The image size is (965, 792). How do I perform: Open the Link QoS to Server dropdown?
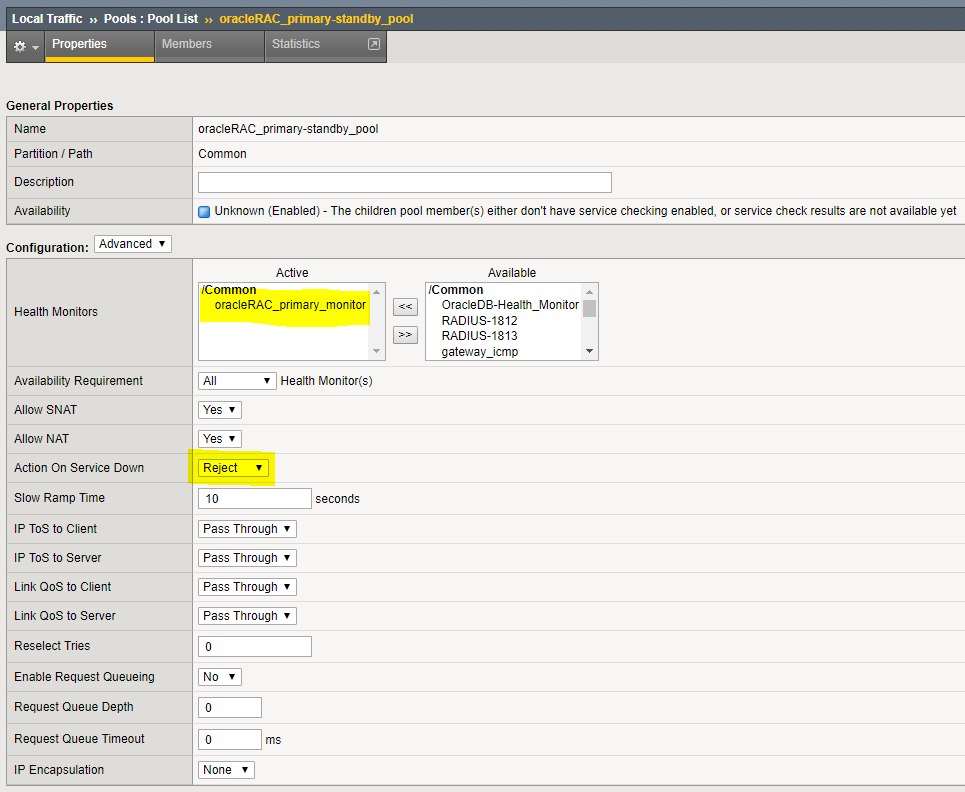[x=247, y=615]
